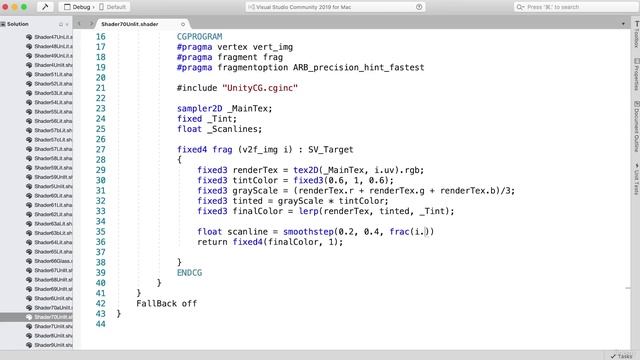
Task: Select the Shader70Unlit.shader editor tab
Action: [x=130, y=24]
